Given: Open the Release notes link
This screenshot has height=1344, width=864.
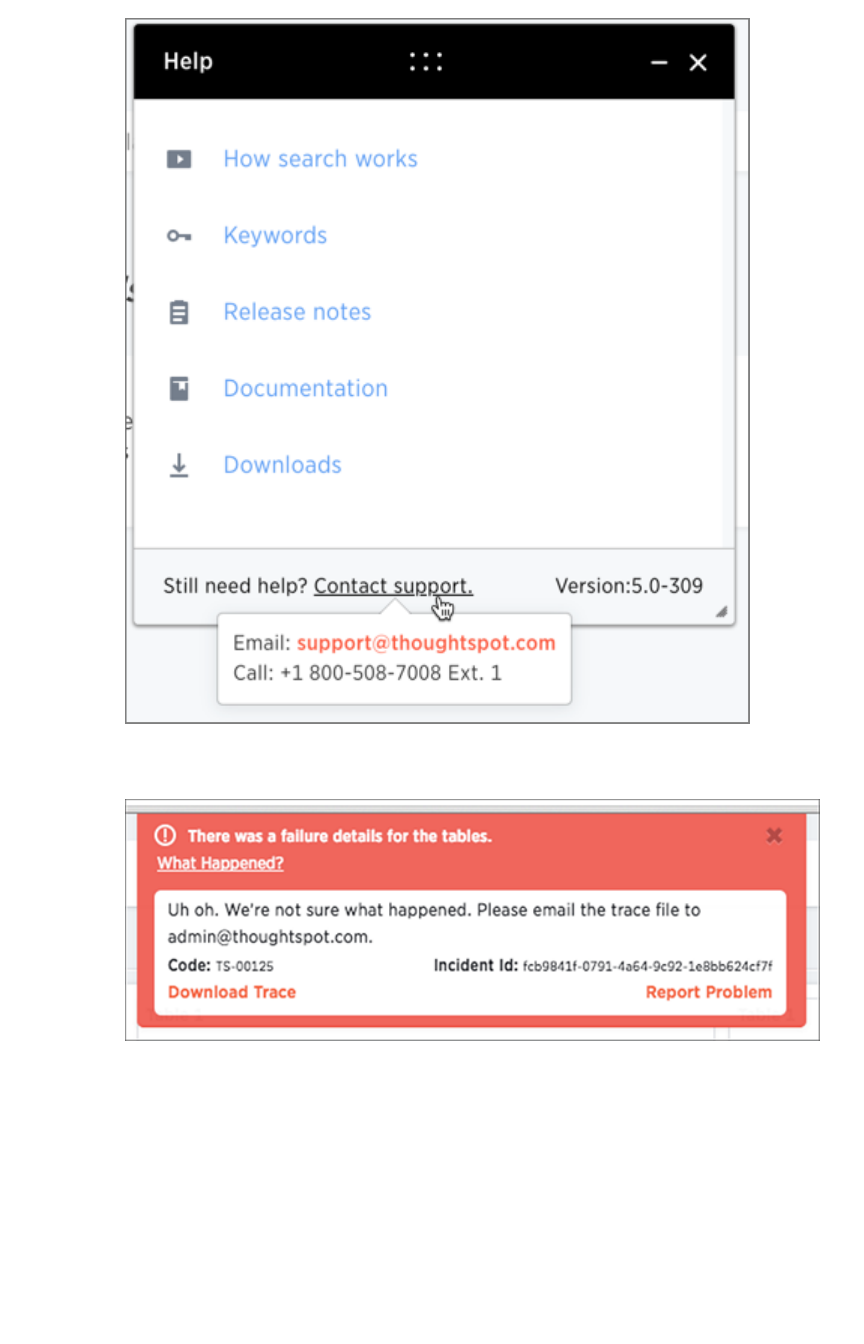Looking at the screenshot, I should click(297, 312).
